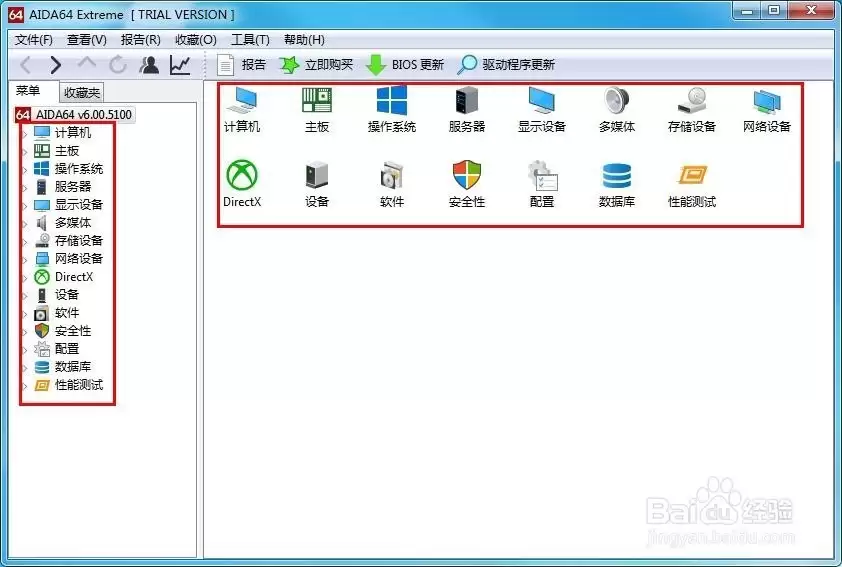The width and height of the screenshot is (842, 567).
Task: Click the BIOS 更新 toolbar button
Action: 404,65
